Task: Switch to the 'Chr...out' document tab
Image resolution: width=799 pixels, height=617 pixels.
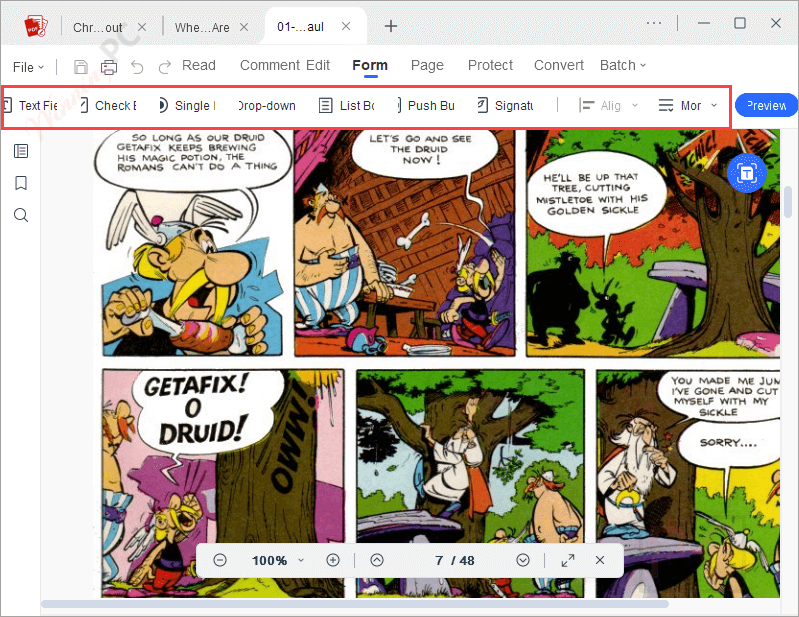Action: (97, 28)
